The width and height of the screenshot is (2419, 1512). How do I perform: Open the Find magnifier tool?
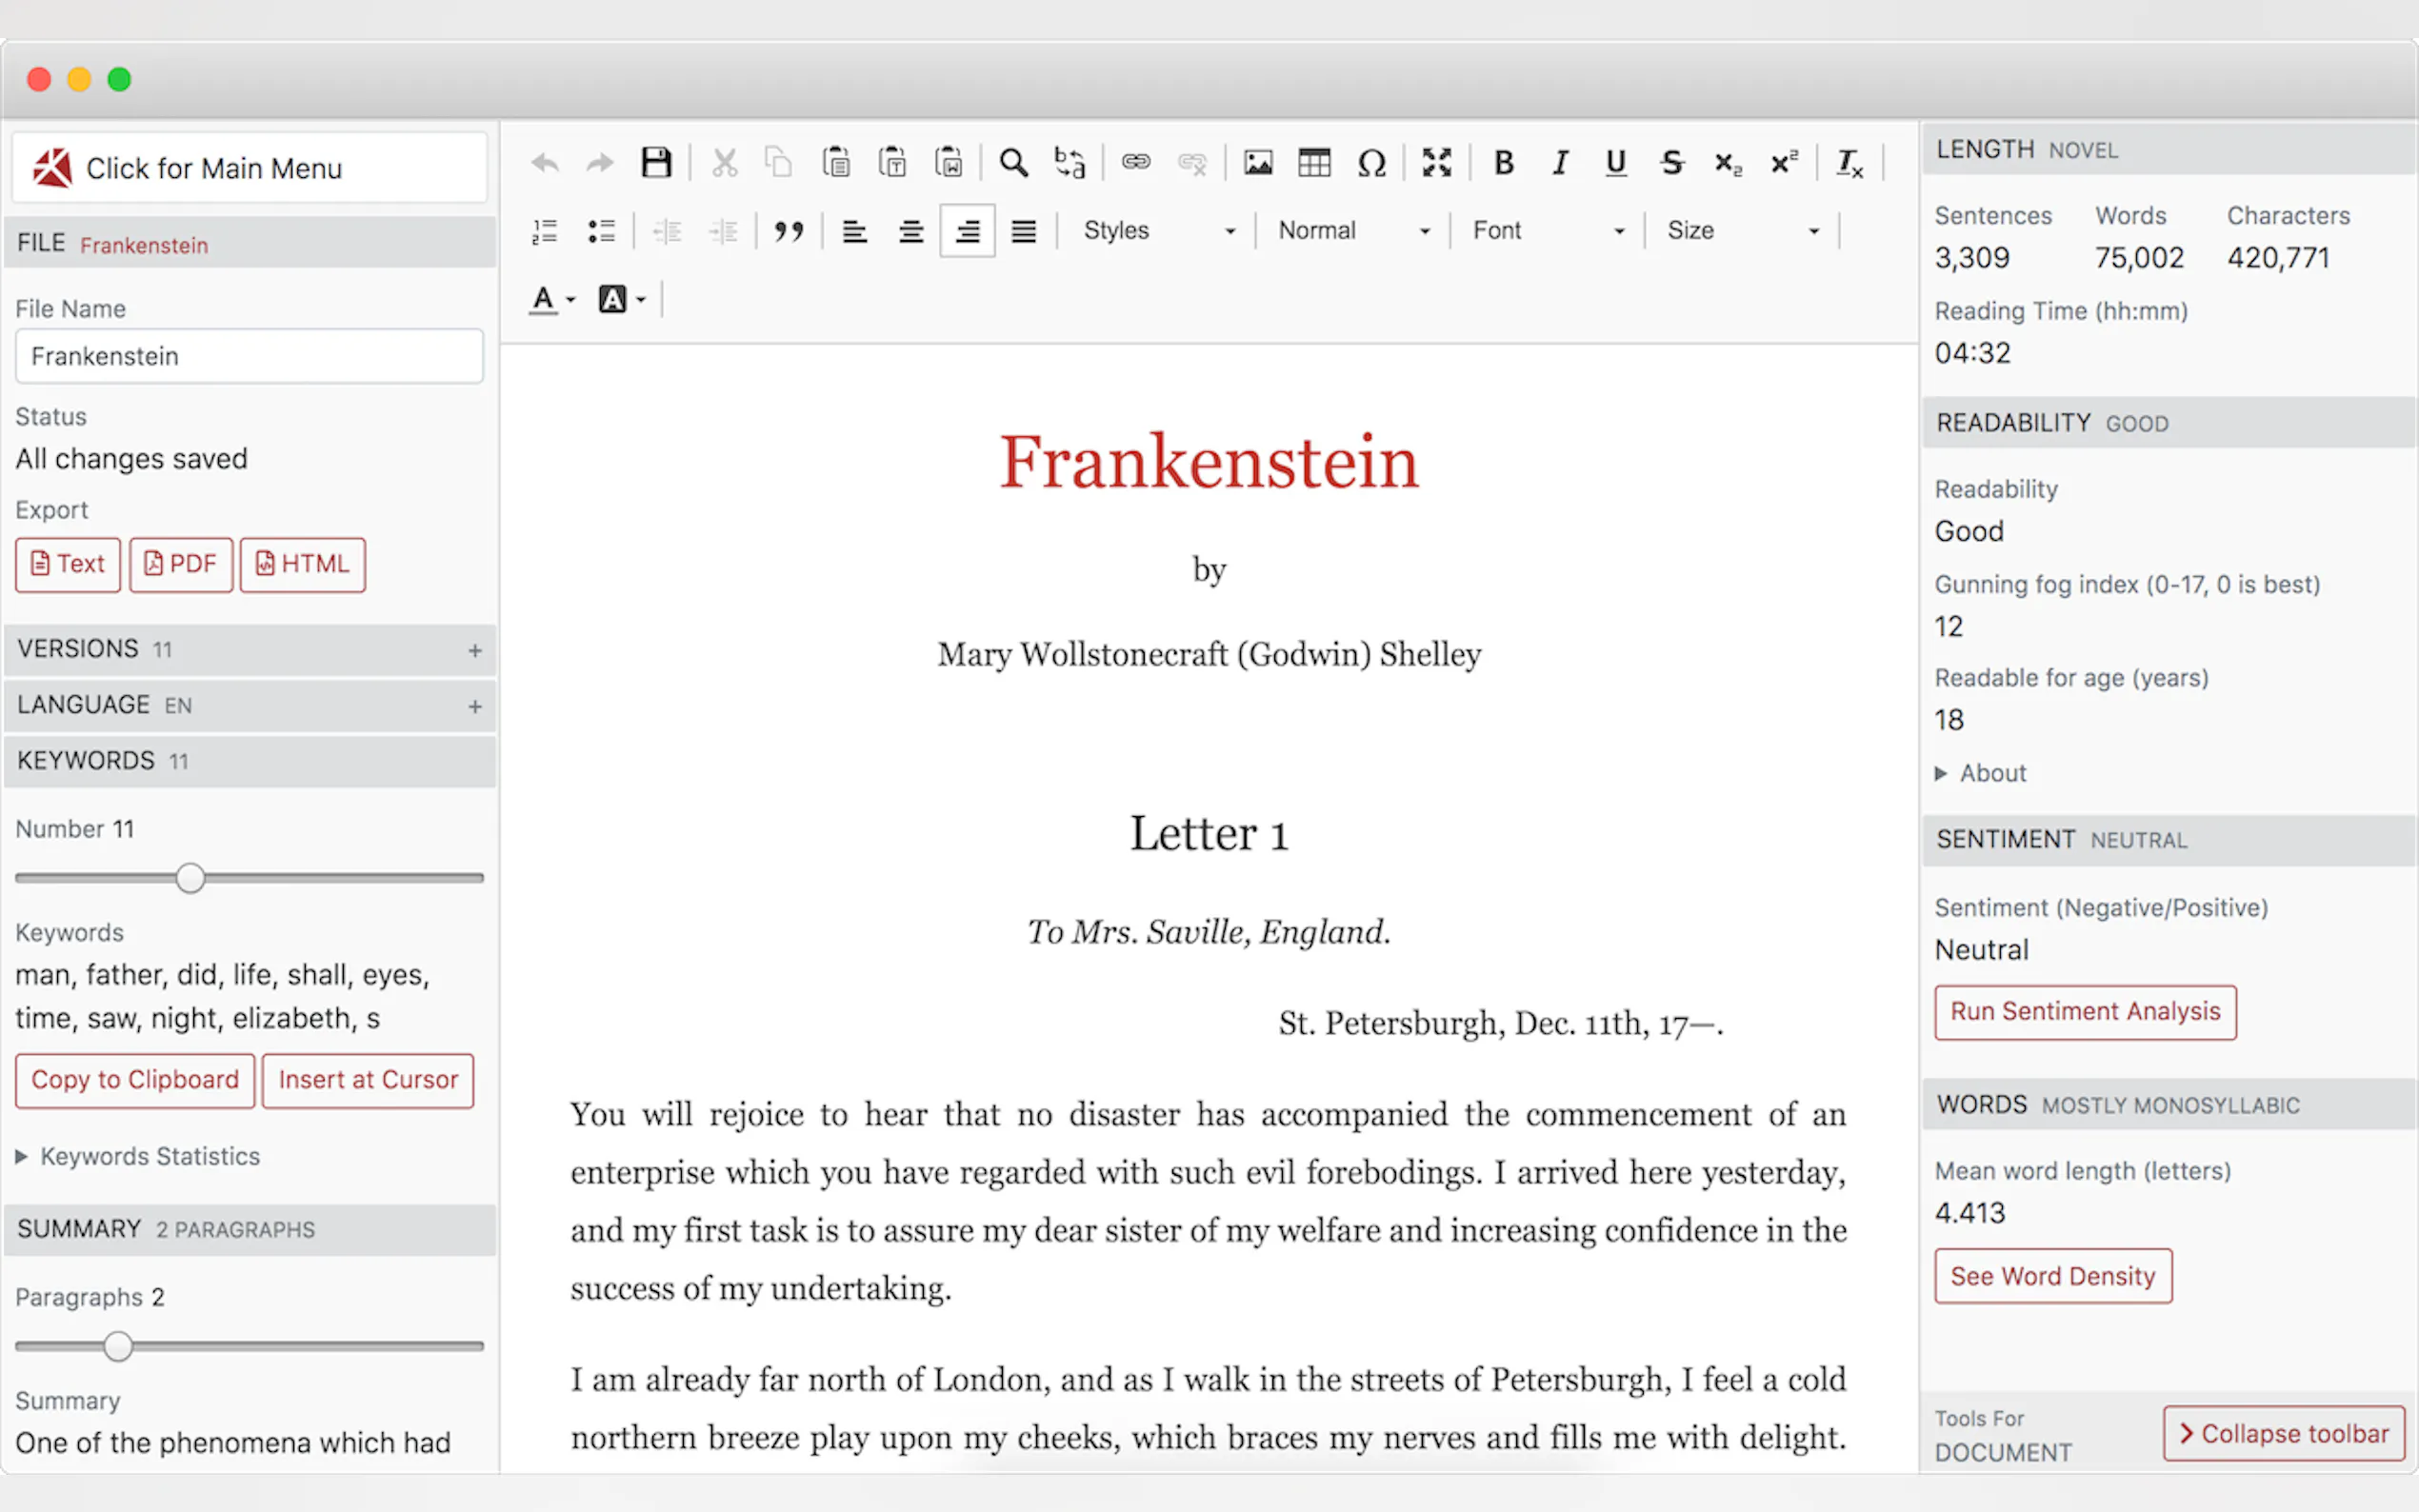click(1013, 162)
